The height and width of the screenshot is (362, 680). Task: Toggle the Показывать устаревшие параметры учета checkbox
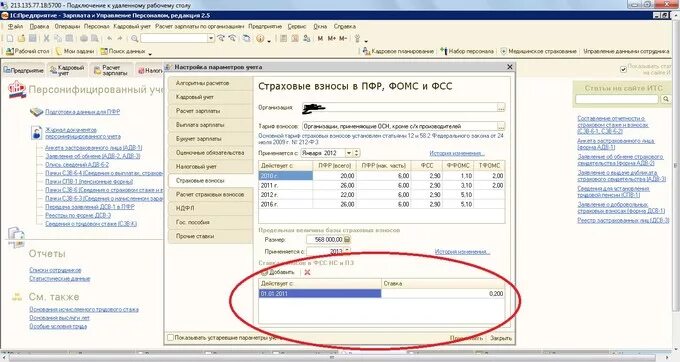[170, 337]
